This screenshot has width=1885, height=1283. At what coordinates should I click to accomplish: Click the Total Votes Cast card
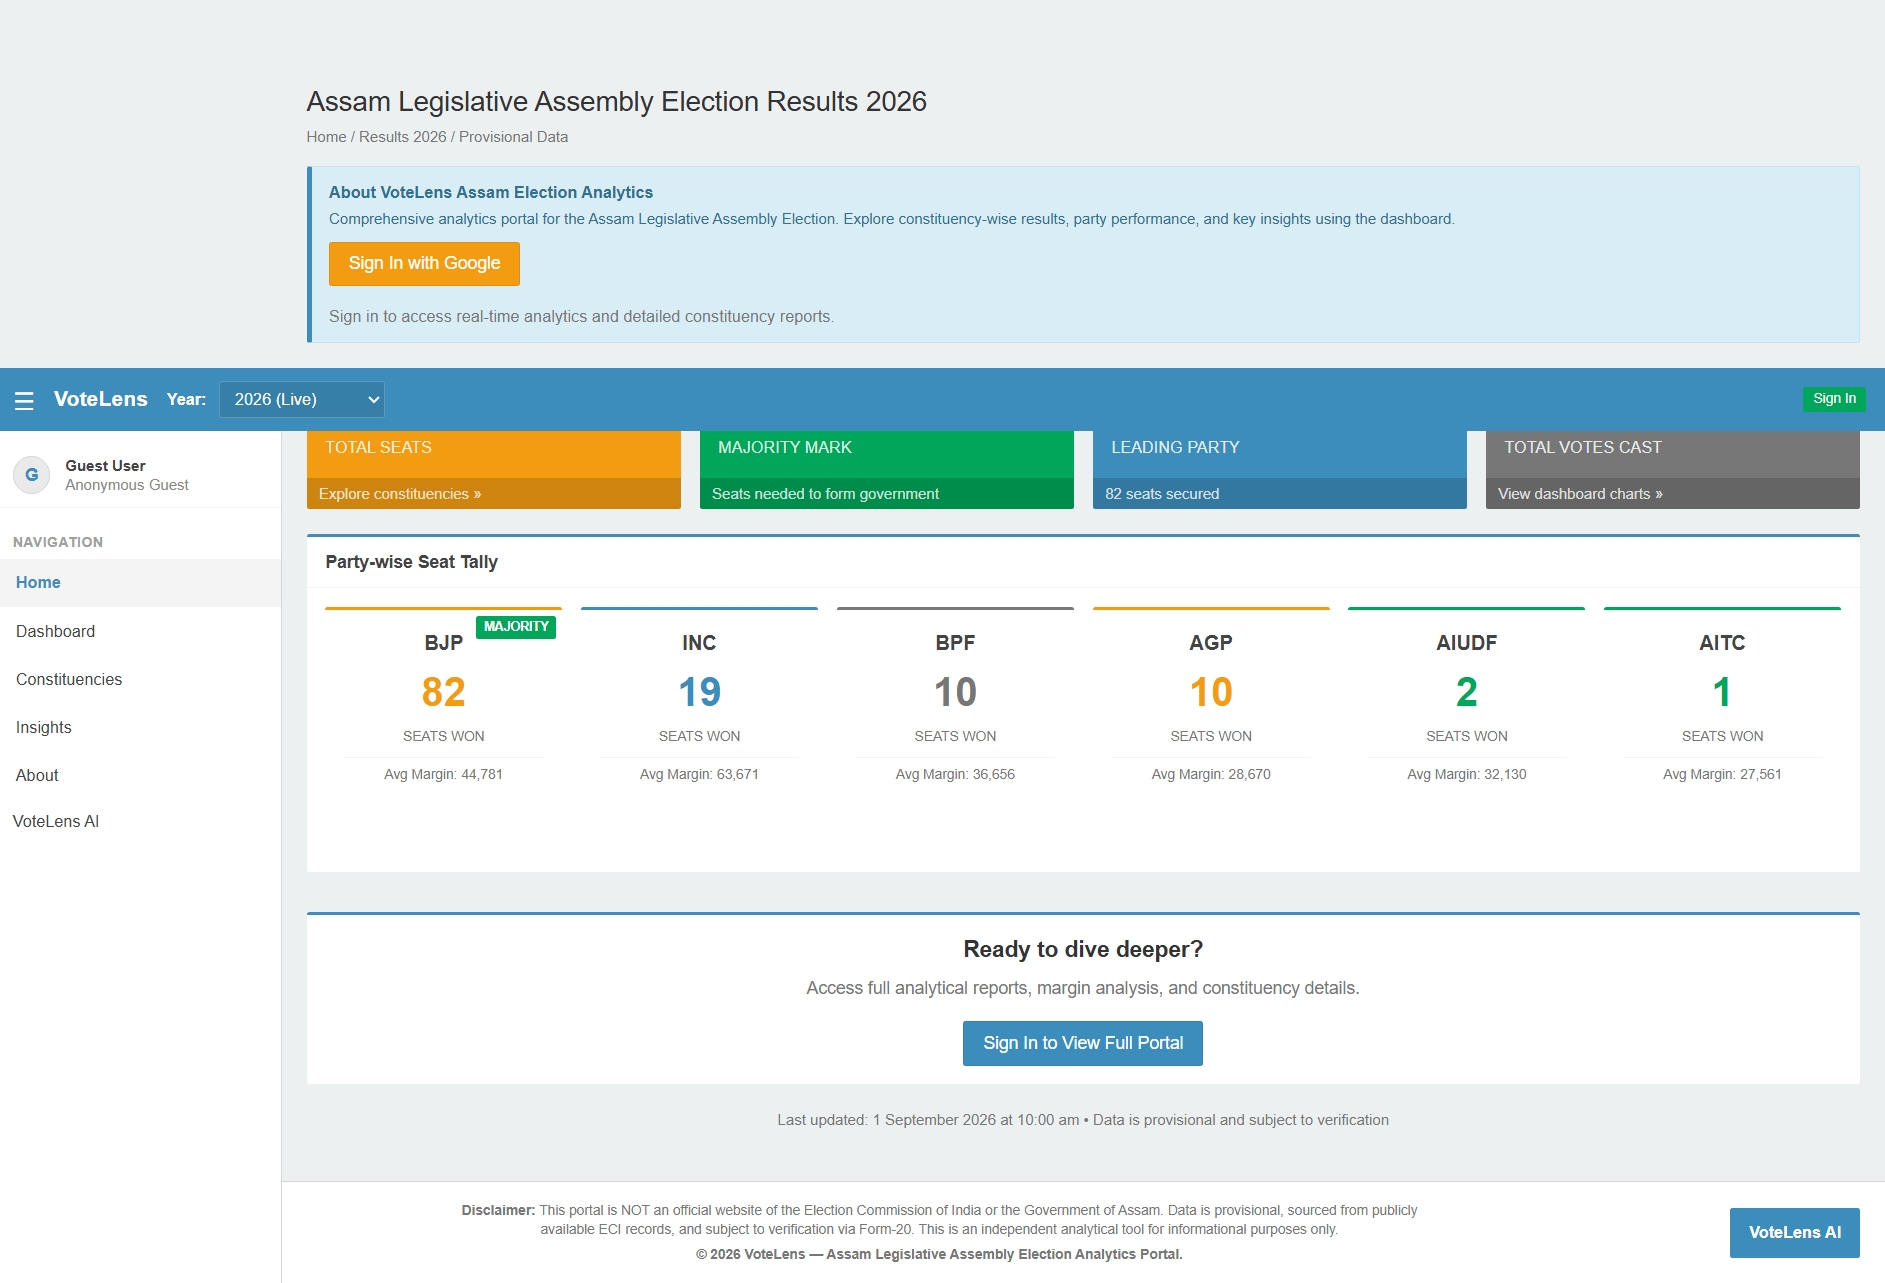(1672, 470)
